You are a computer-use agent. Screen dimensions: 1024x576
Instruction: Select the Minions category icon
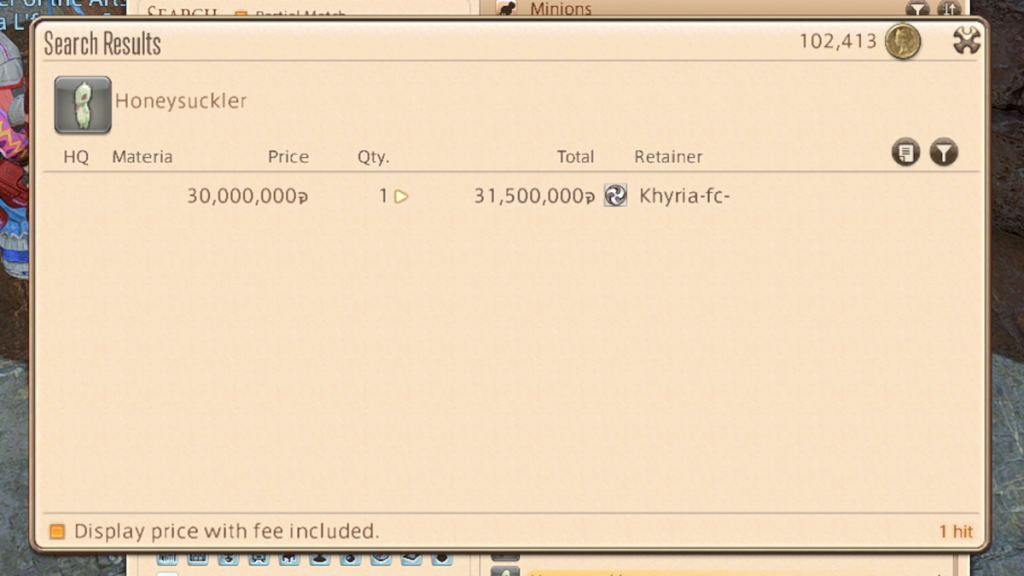coord(507,9)
